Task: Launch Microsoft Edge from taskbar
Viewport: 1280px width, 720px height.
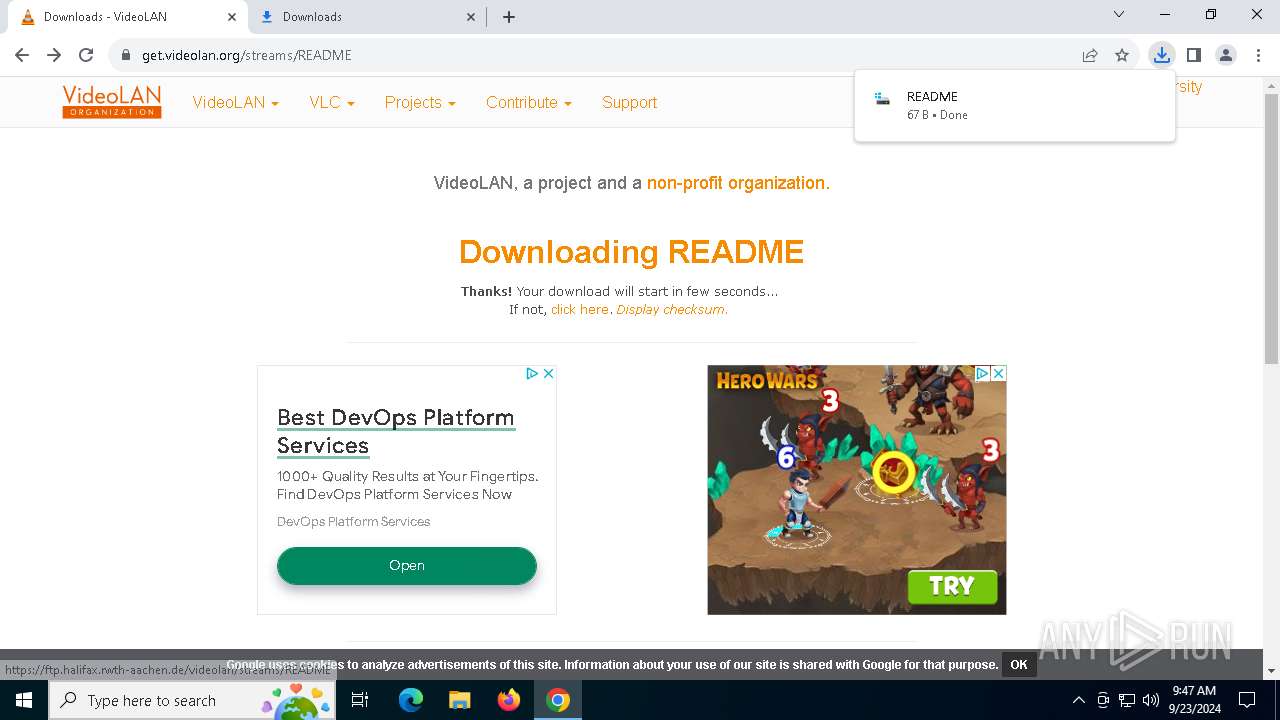Action: pos(411,700)
